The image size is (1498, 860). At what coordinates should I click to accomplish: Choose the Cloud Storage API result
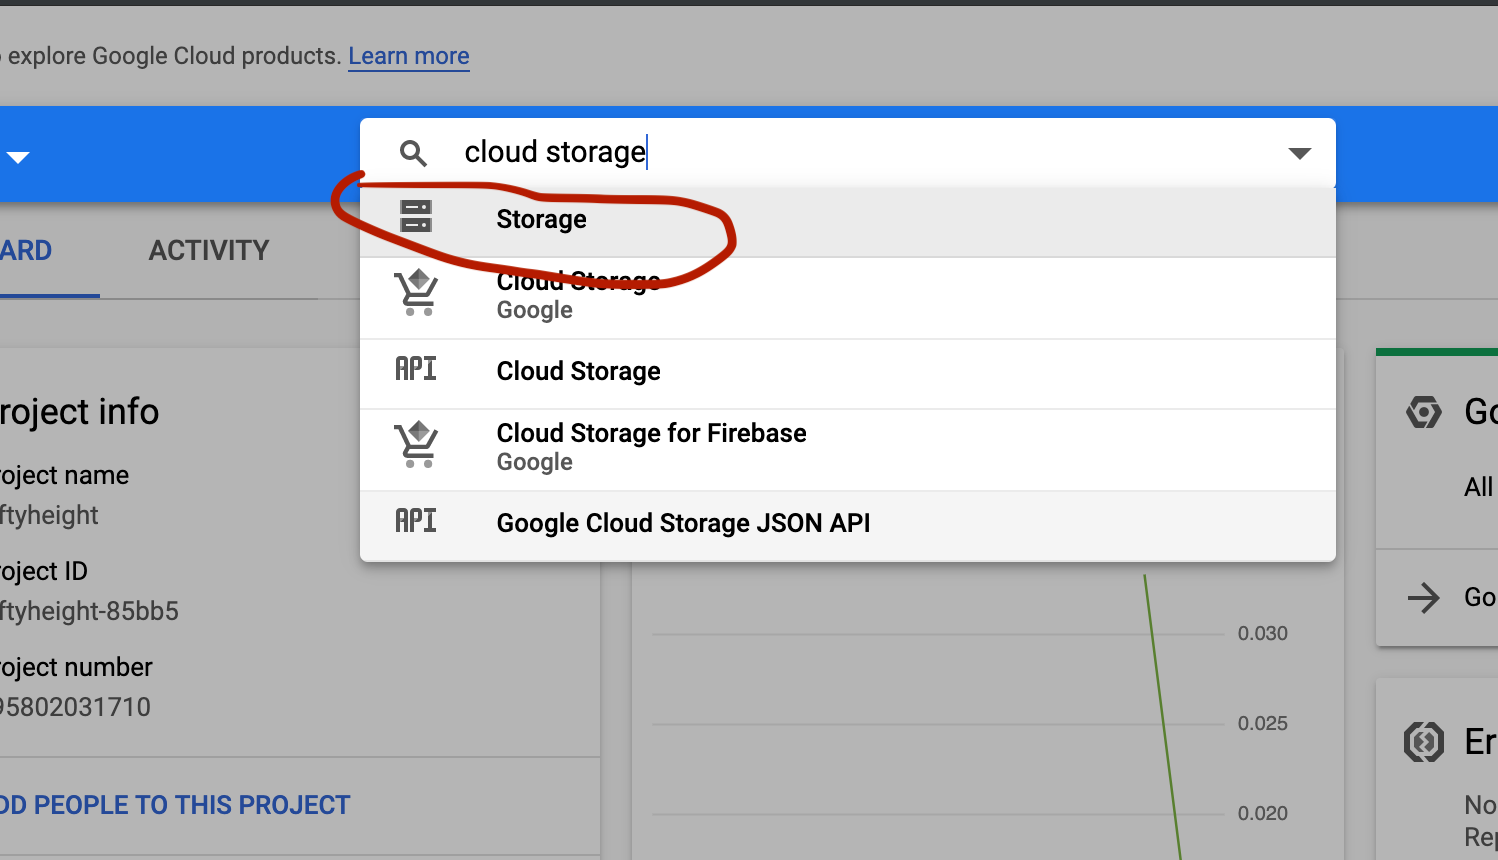[x=578, y=372]
